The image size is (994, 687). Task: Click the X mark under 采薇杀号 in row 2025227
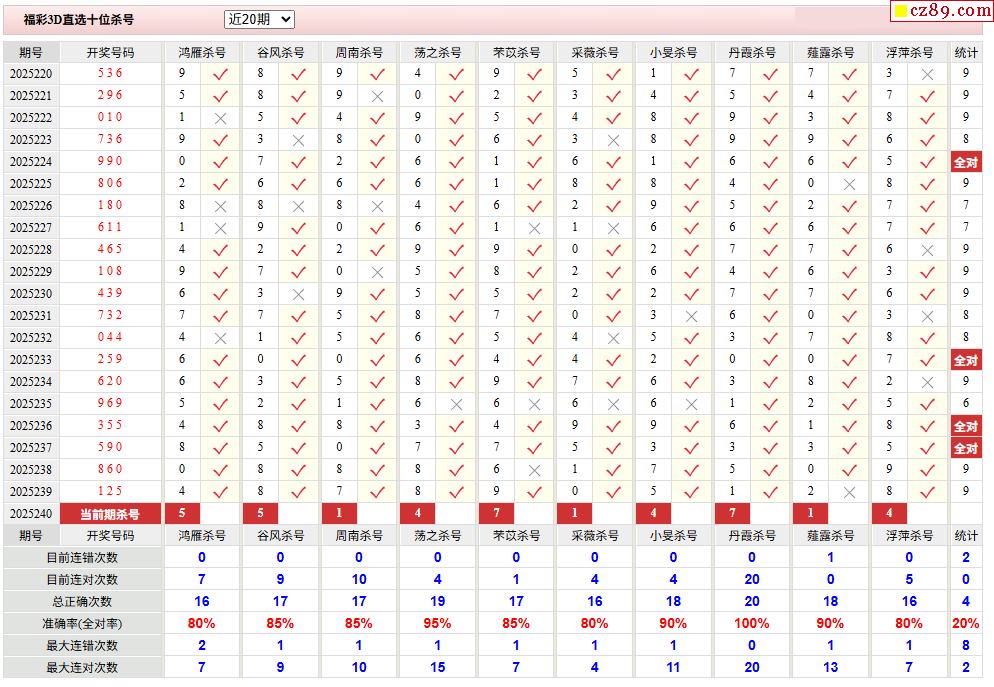click(613, 229)
